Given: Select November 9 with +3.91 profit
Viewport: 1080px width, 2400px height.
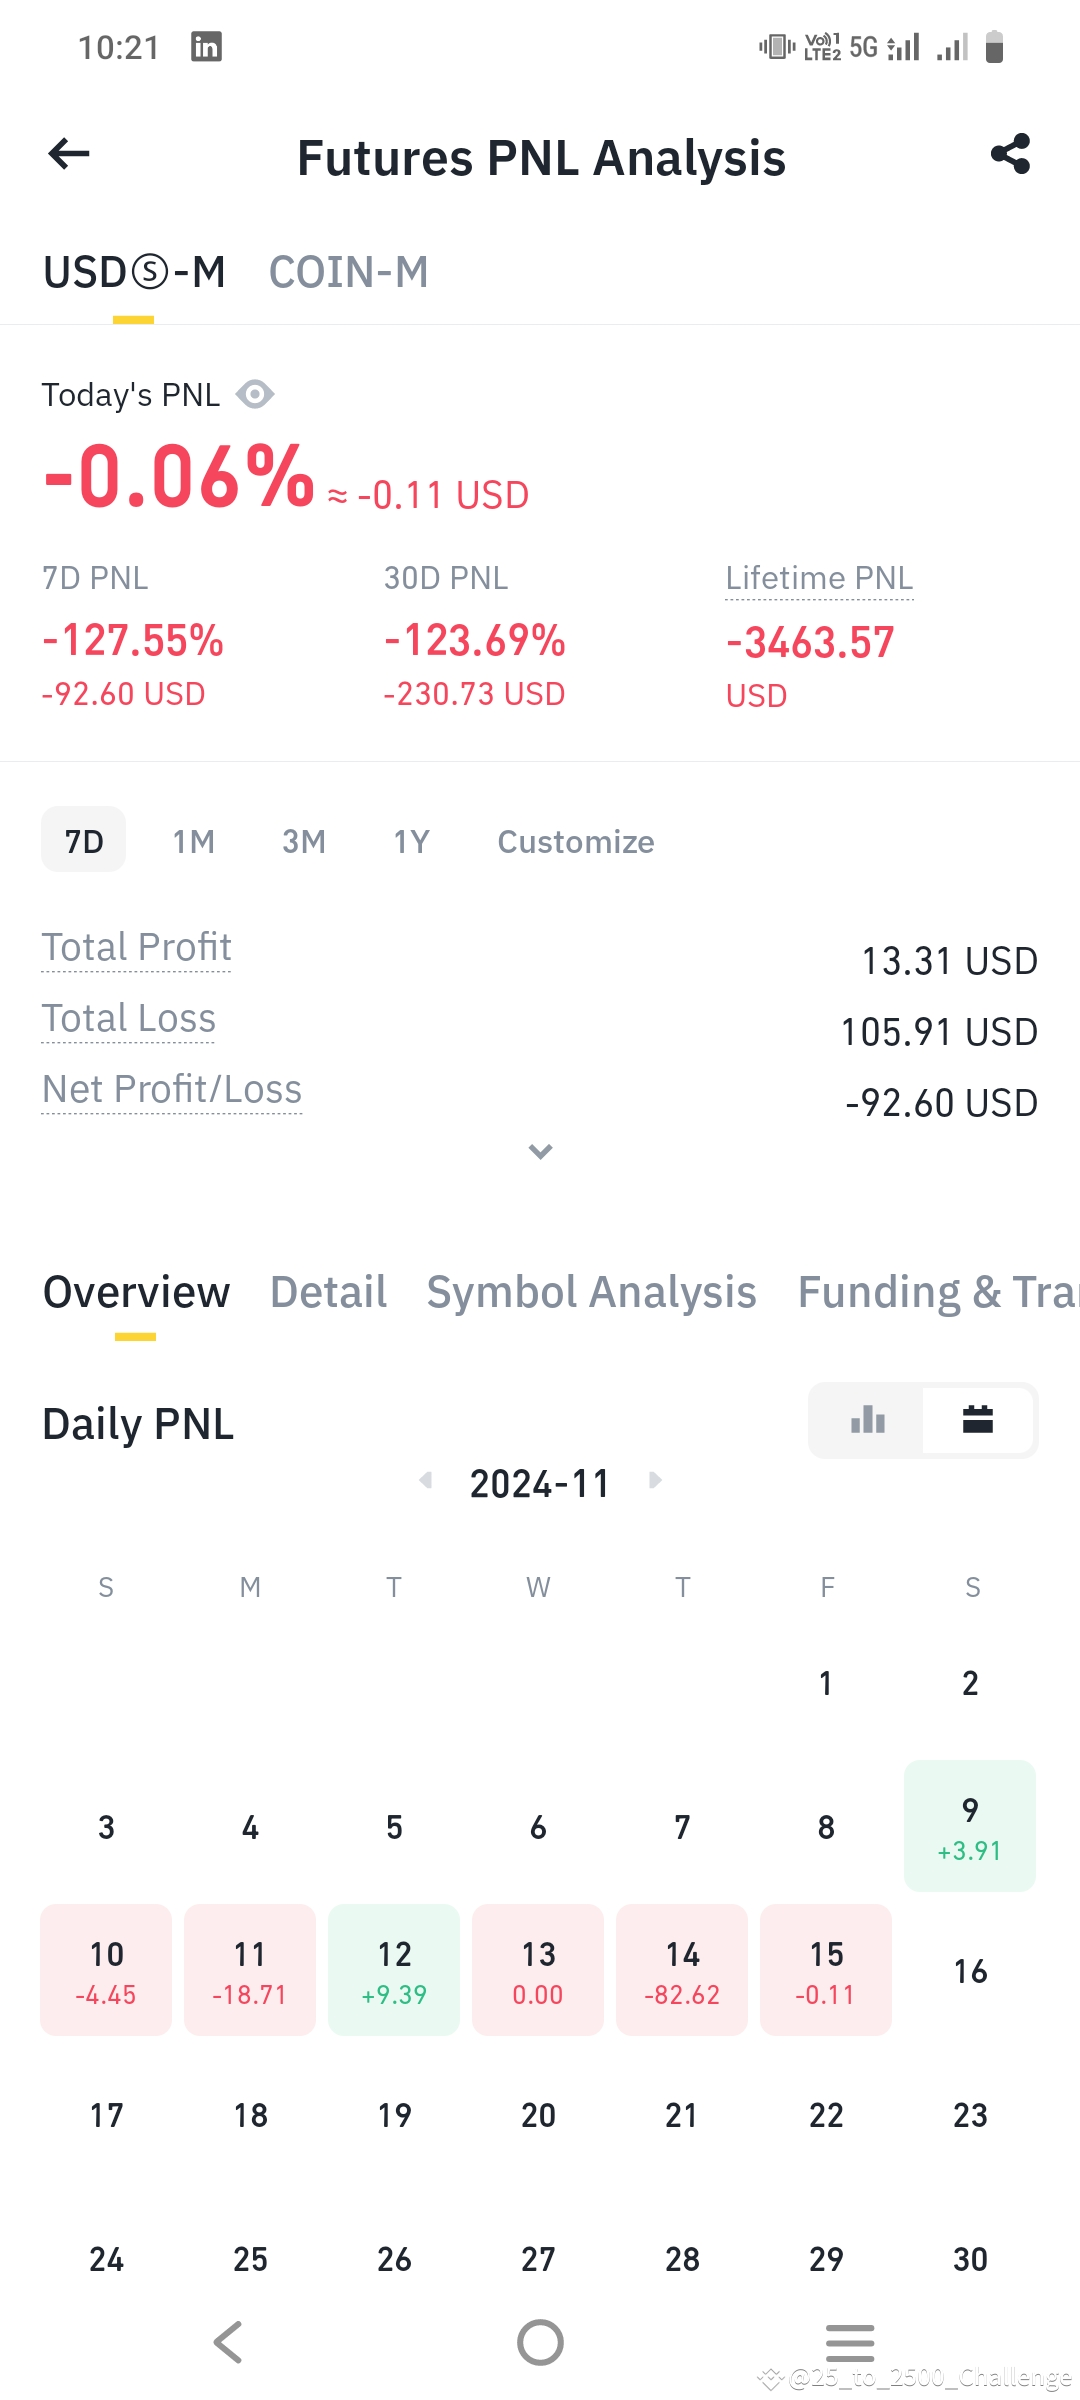Looking at the screenshot, I should [x=970, y=1826].
